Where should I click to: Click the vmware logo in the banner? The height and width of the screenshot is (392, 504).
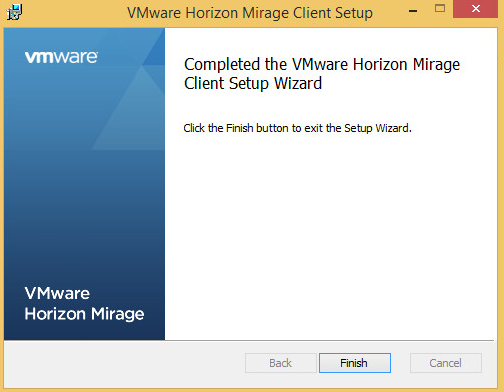[61, 57]
